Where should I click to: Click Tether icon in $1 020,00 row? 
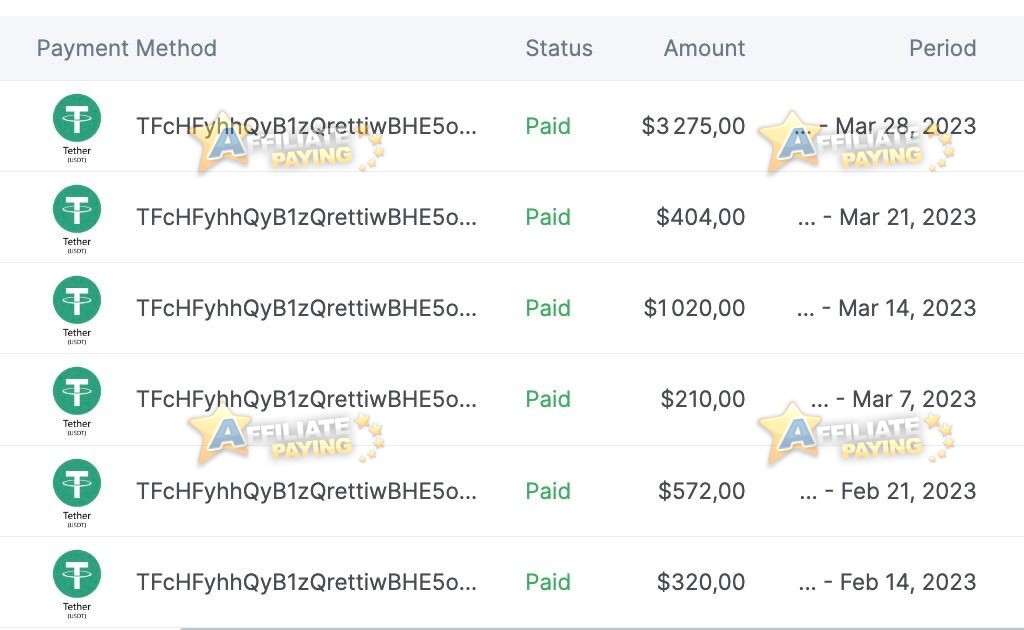[x=76, y=300]
